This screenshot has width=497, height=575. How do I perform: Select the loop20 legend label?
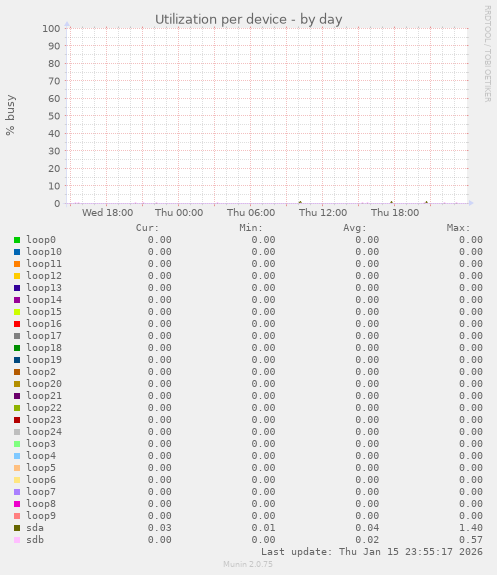(44, 384)
